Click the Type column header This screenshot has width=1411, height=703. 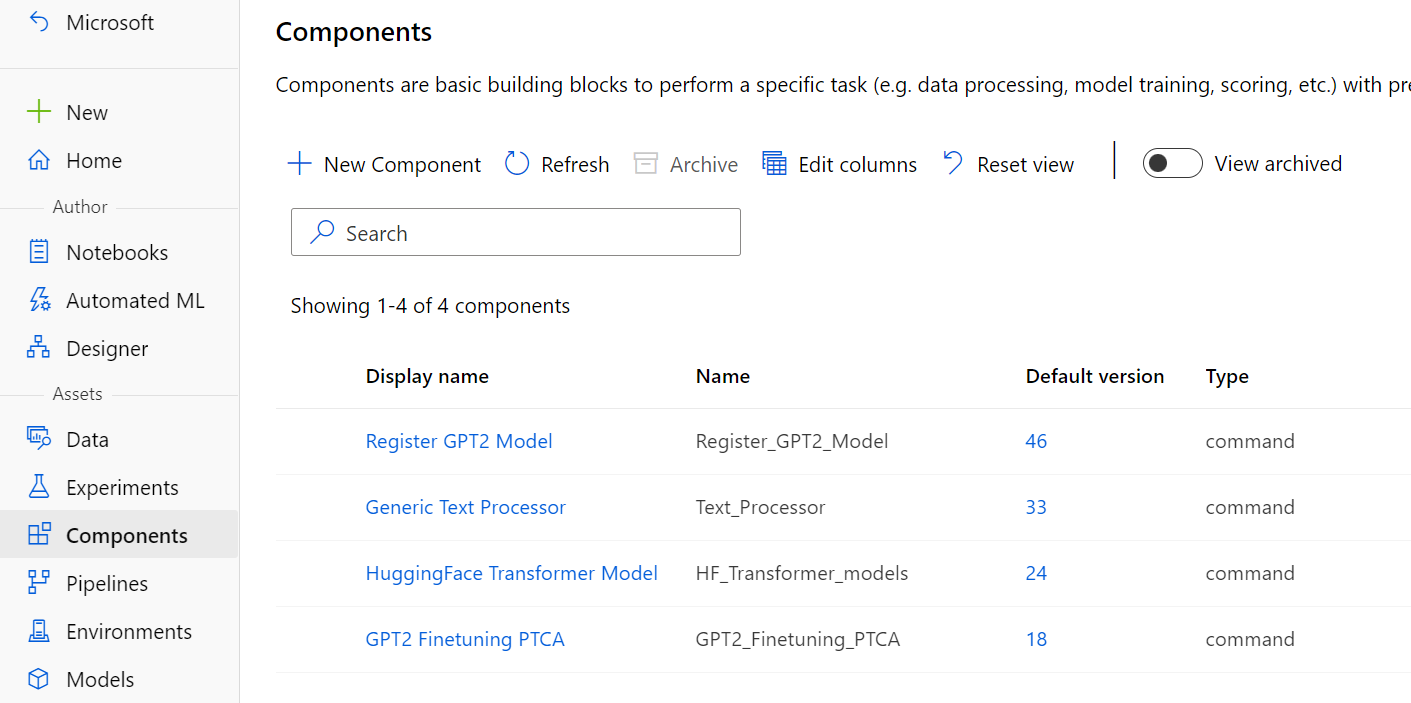(1227, 376)
